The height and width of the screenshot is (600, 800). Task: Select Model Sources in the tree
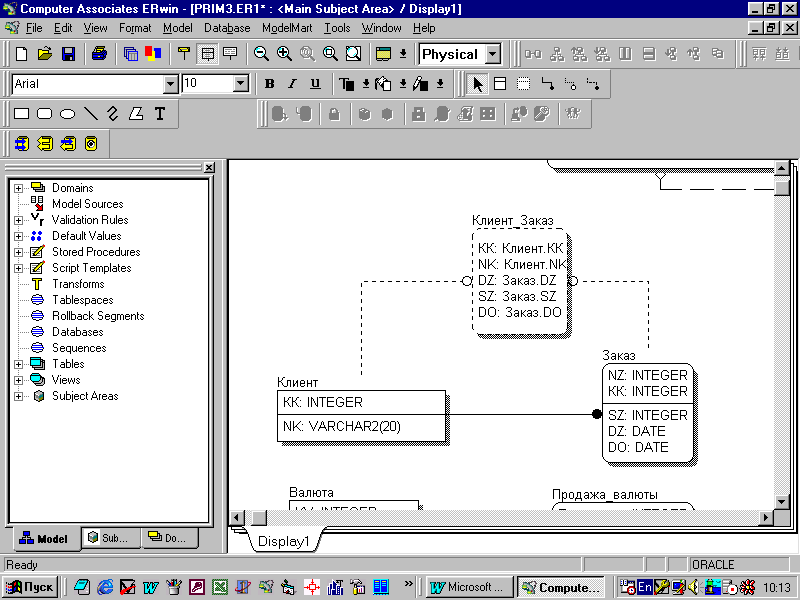tap(87, 204)
